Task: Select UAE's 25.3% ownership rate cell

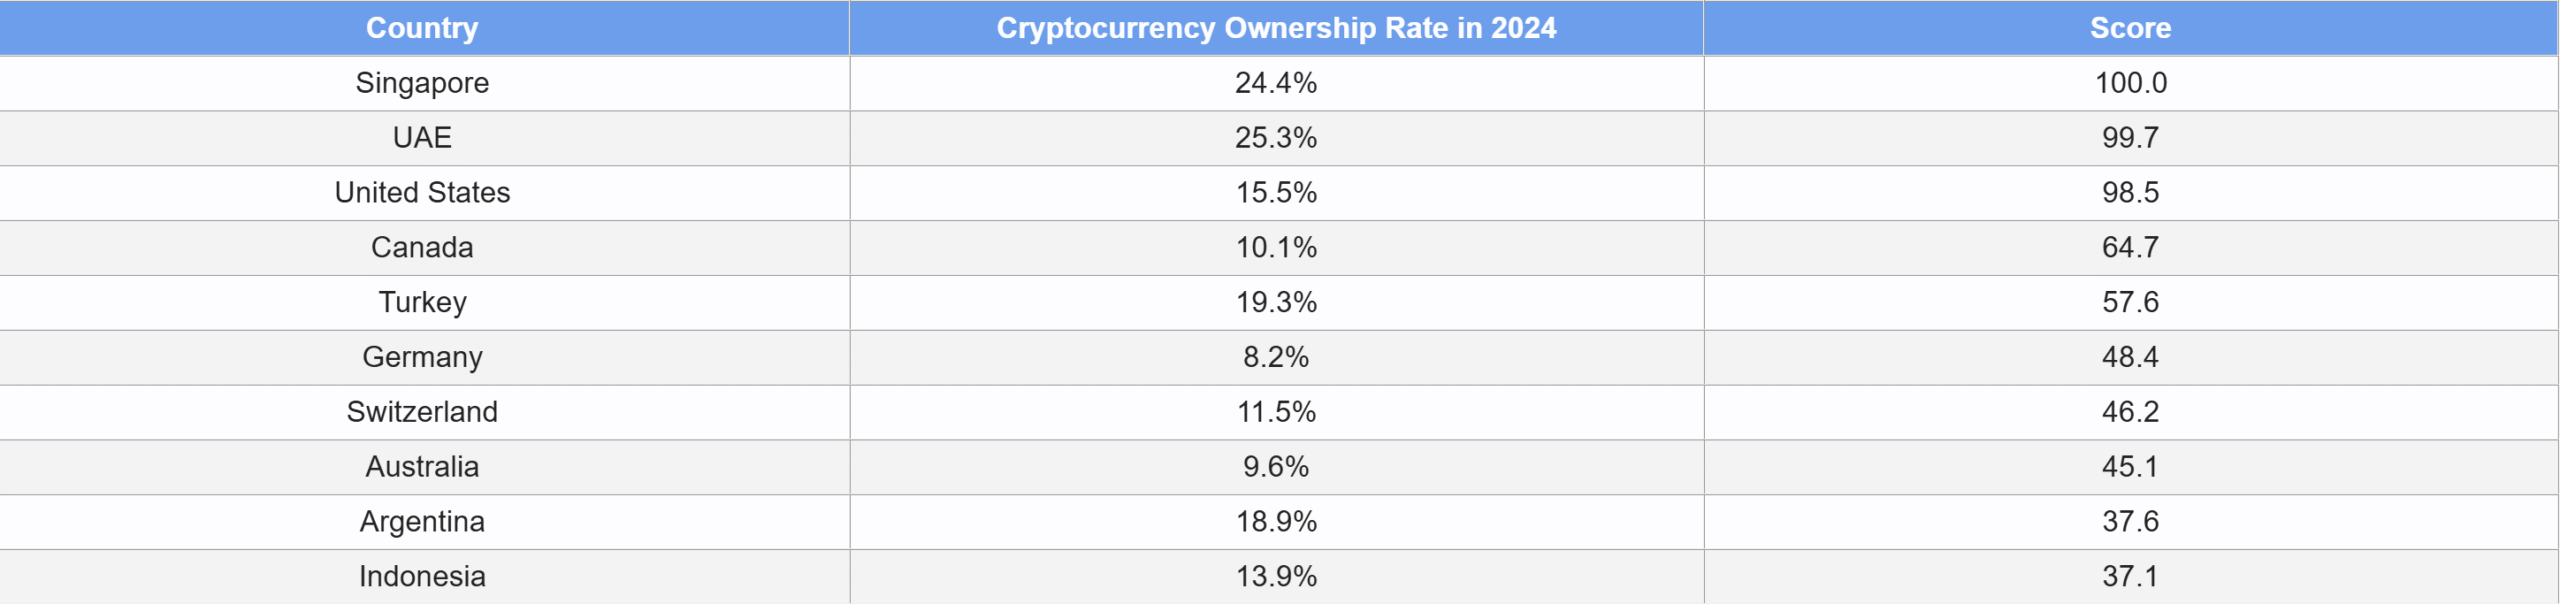Action: (x=1276, y=138)
